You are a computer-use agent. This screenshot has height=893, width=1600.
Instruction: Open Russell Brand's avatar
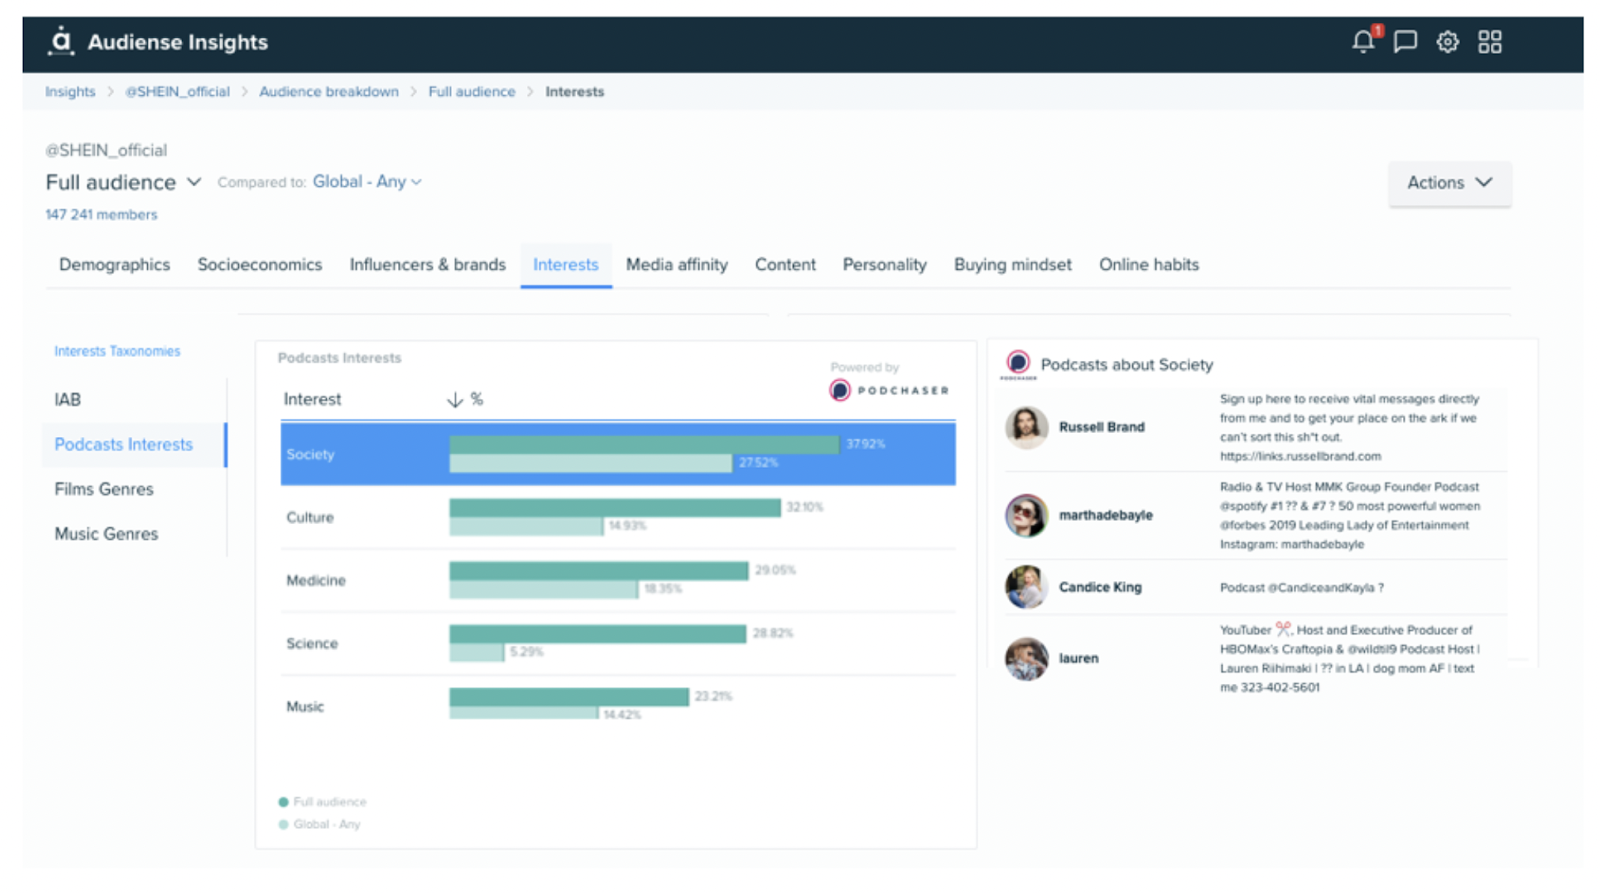click(1026, 427)
